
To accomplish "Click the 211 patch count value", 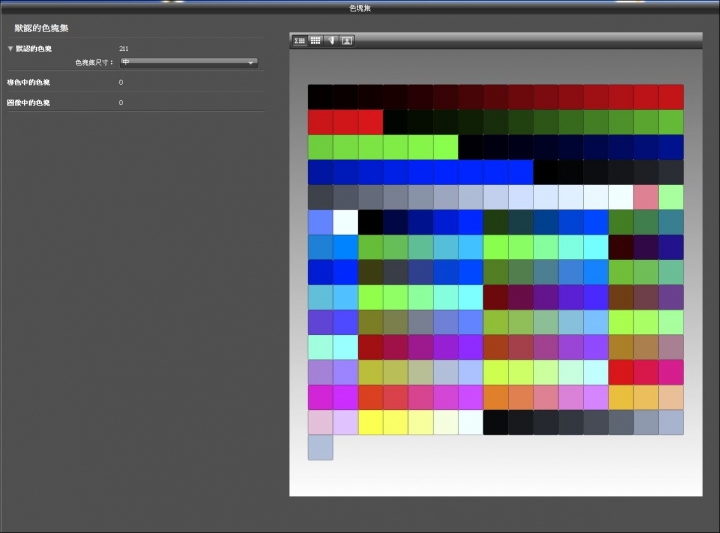I will [x=124, y=49].
